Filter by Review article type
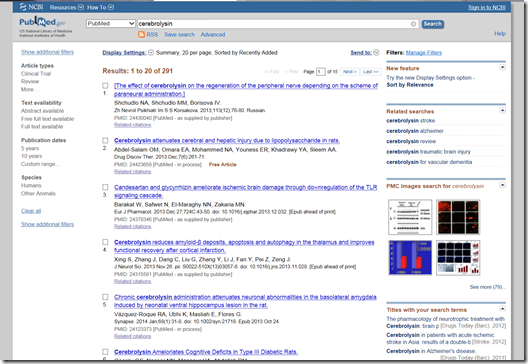The width and height of the screenshot is (528, 364). click(x=30, y=81)
